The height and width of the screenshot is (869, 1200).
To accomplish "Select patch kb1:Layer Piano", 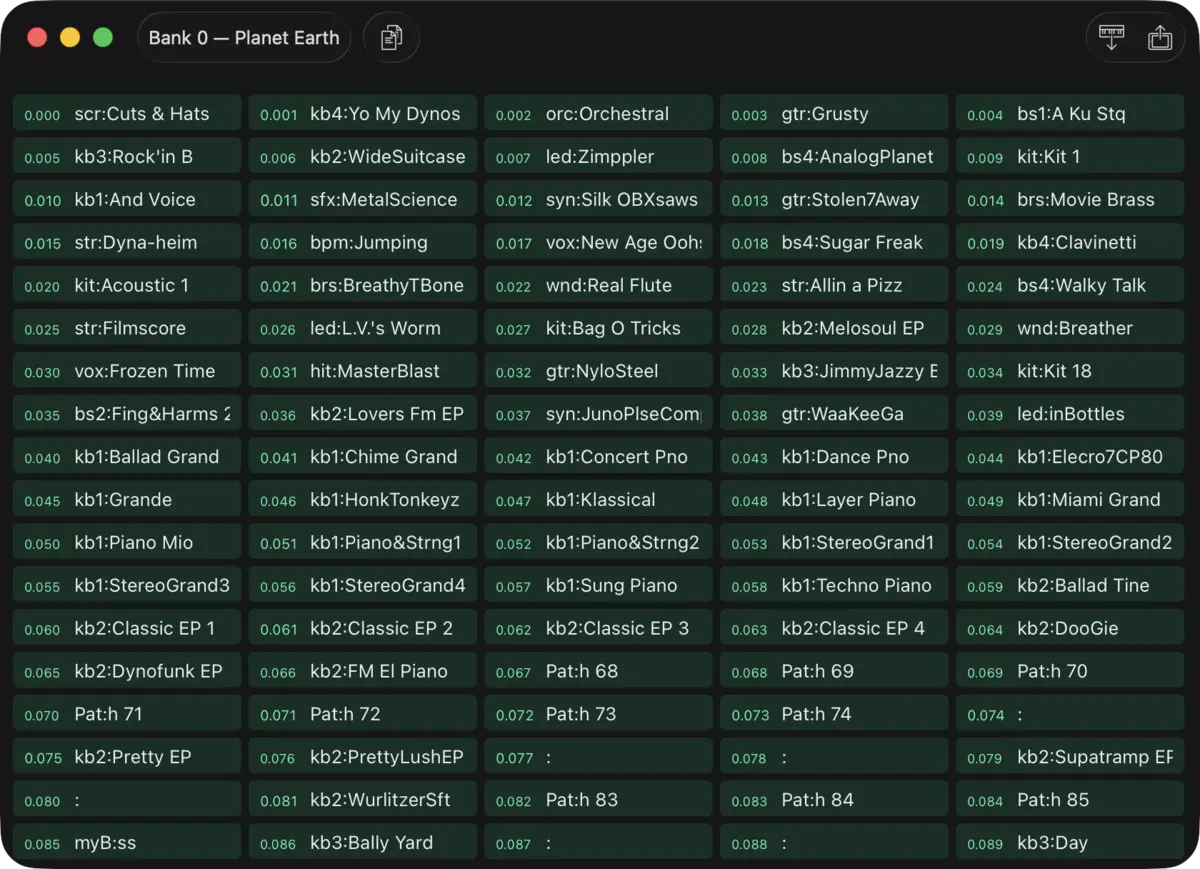I will (x=835, y=500).
